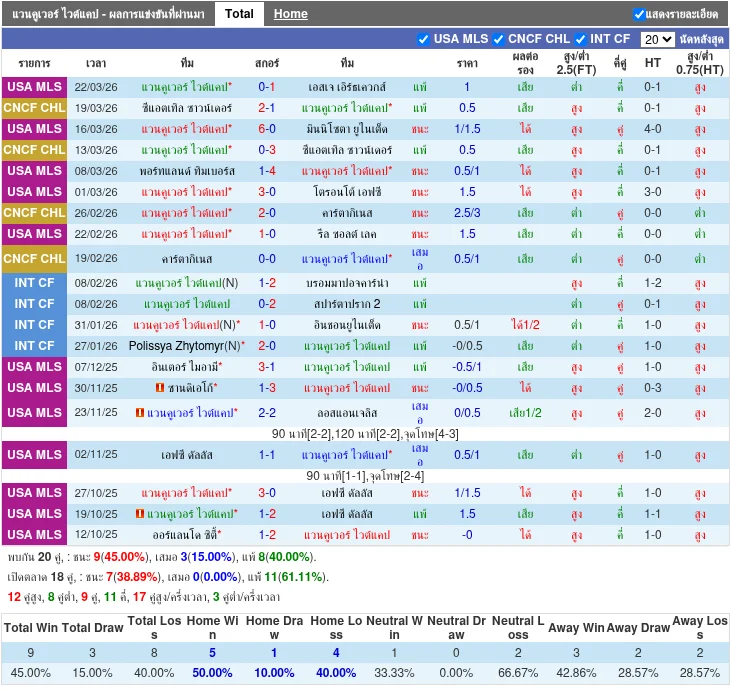Disable the INT CF filter checkbox
Screen dimensions: 730x691
(580, 39)
